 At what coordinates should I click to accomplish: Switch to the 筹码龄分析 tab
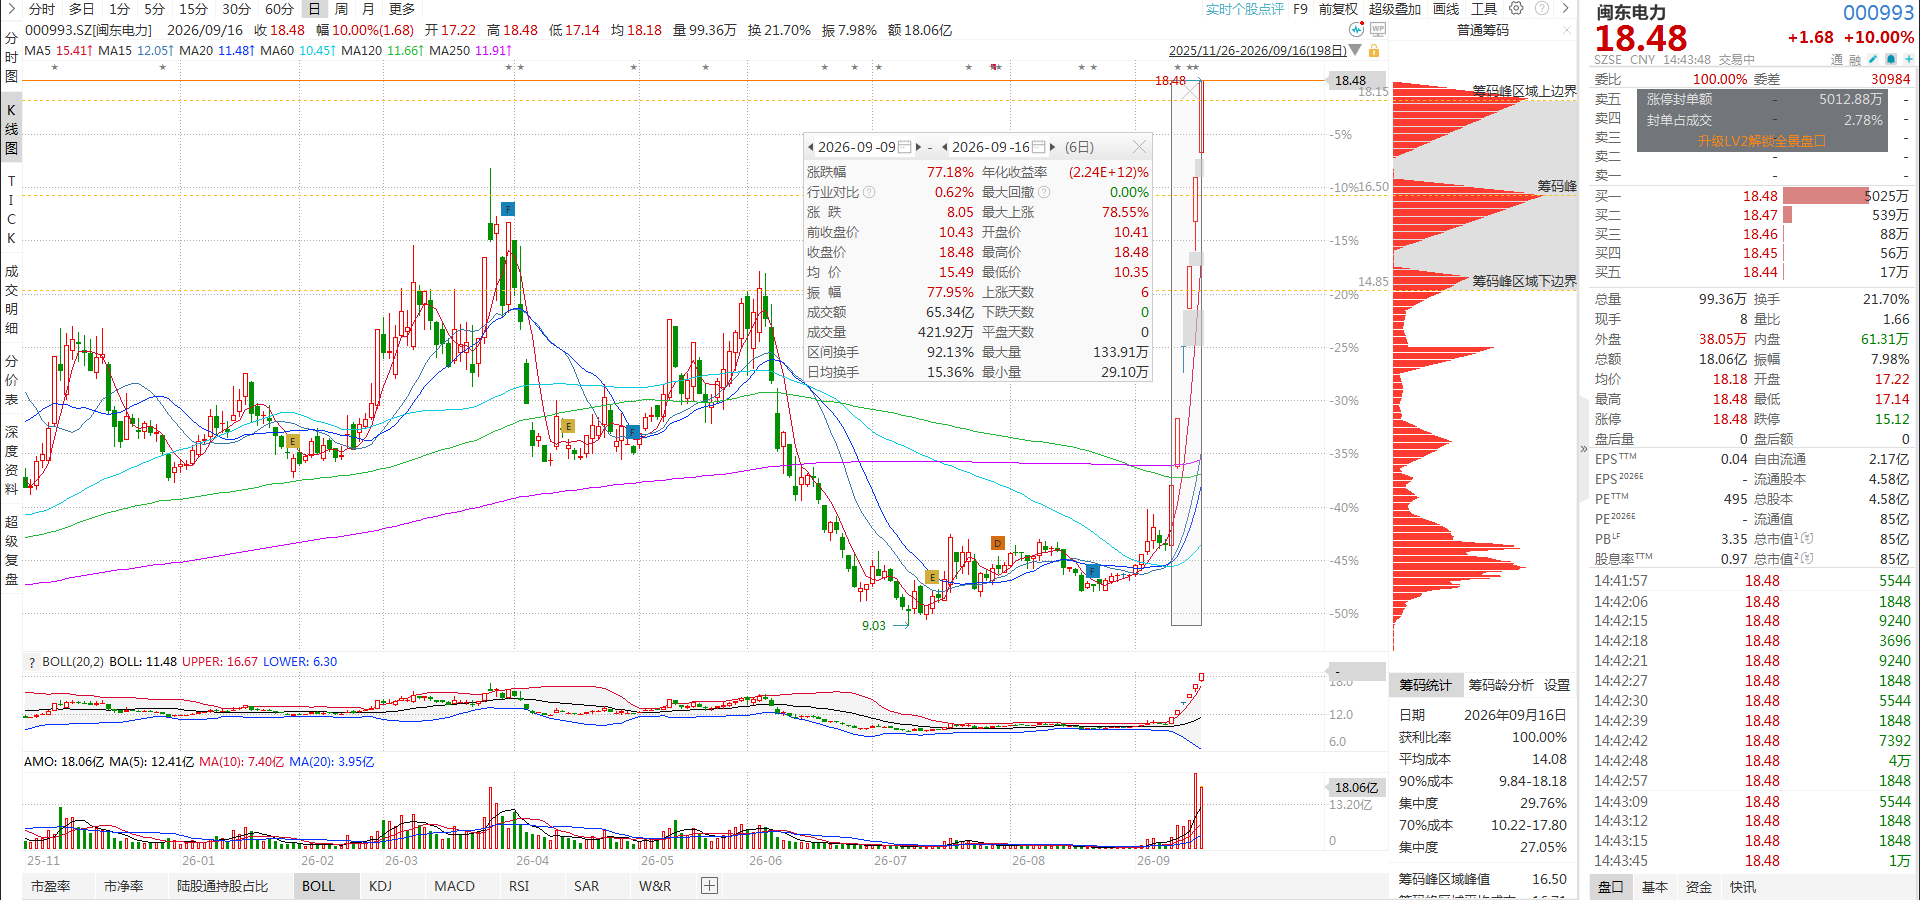tap(1500, 685)
